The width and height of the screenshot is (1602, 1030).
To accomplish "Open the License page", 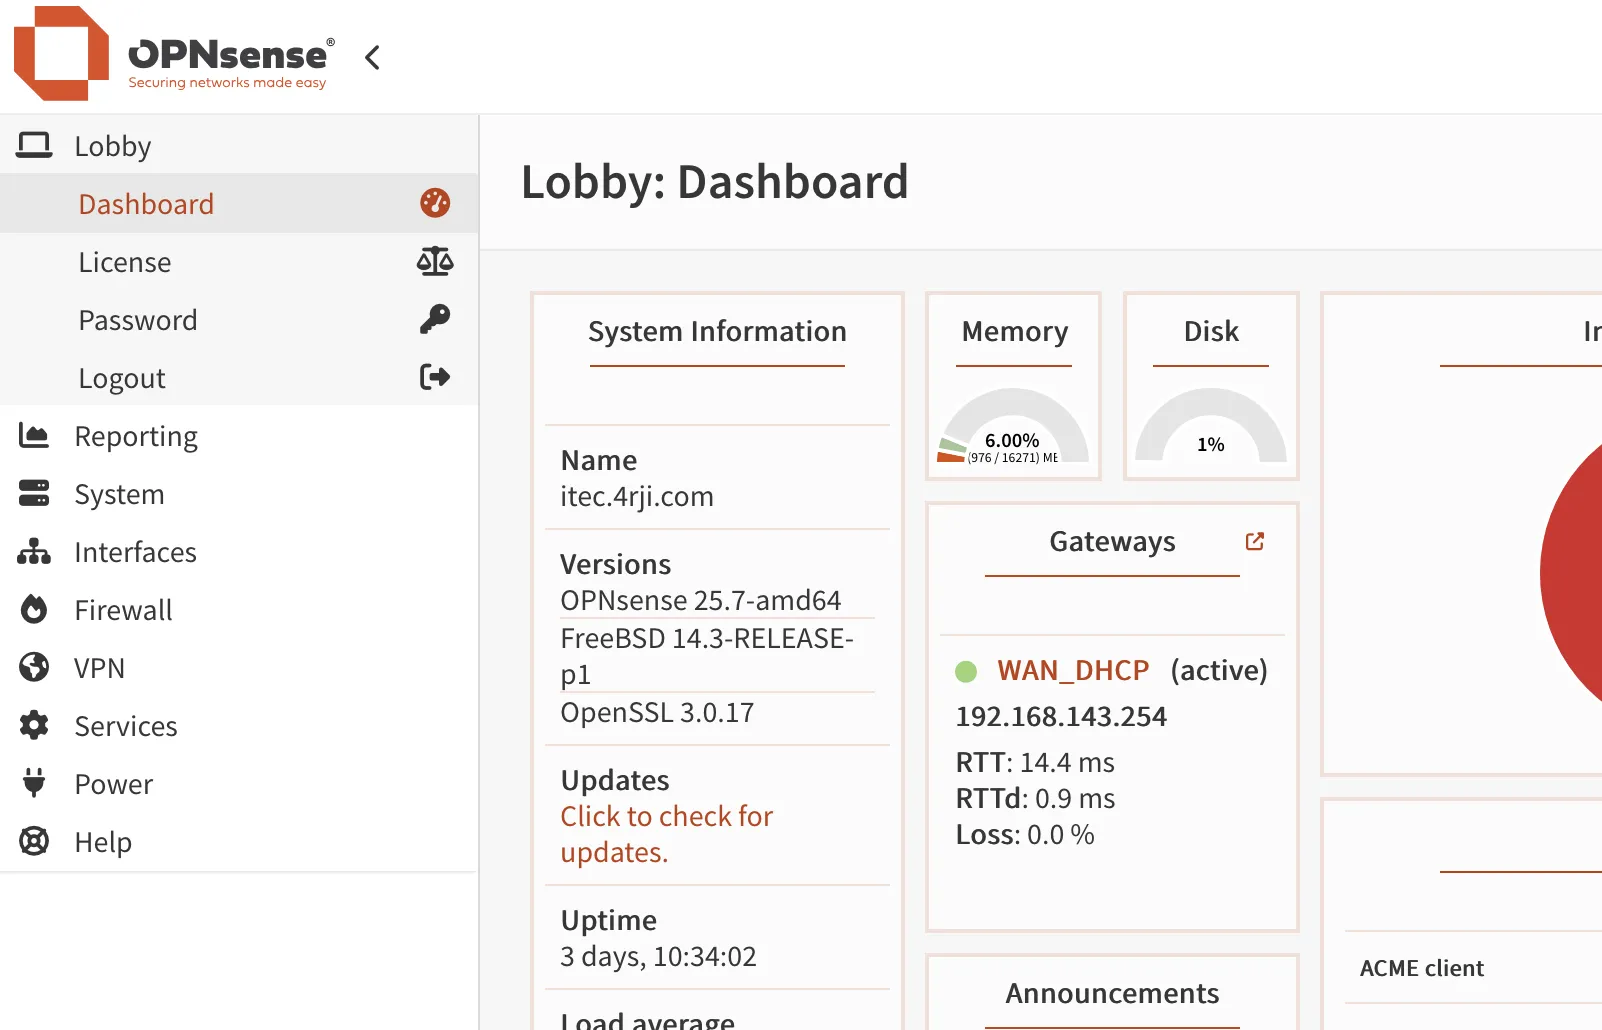I will [x=125, y=262].
